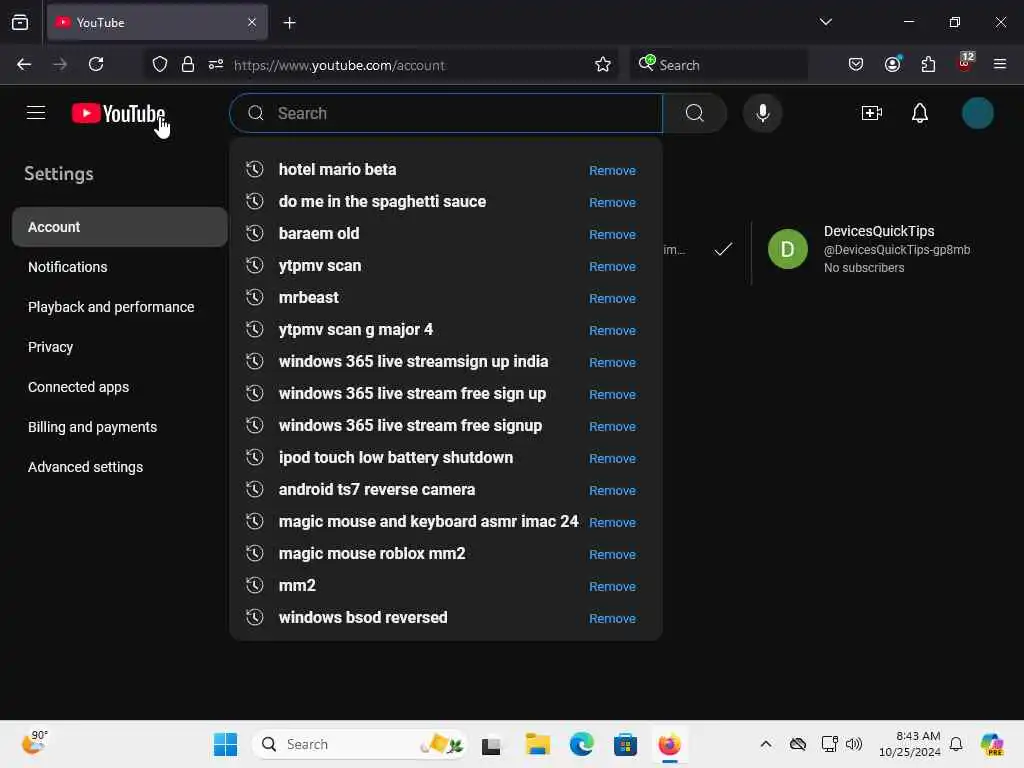
Task: Open Firefox View icon beside the tabs
Action: point(20,22)
